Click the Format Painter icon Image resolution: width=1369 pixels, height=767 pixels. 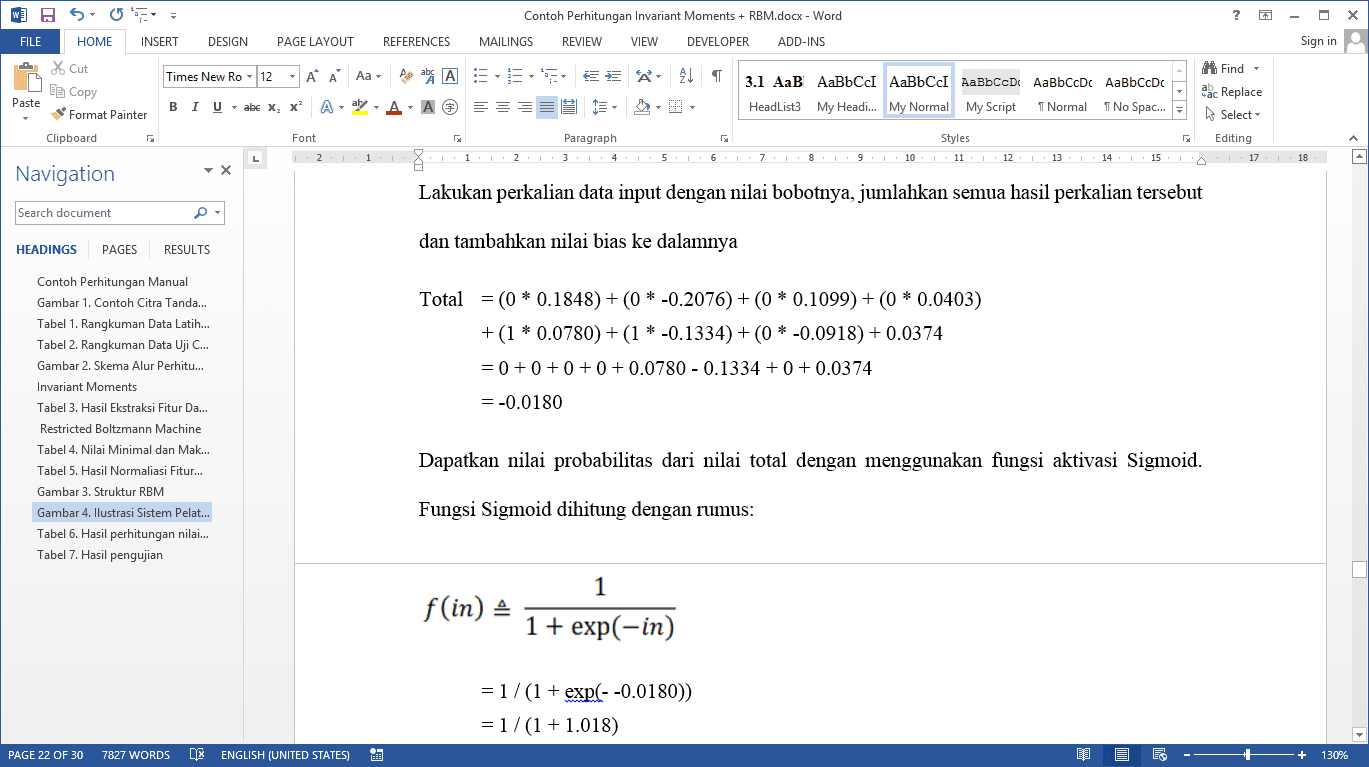tap(59, 115)
